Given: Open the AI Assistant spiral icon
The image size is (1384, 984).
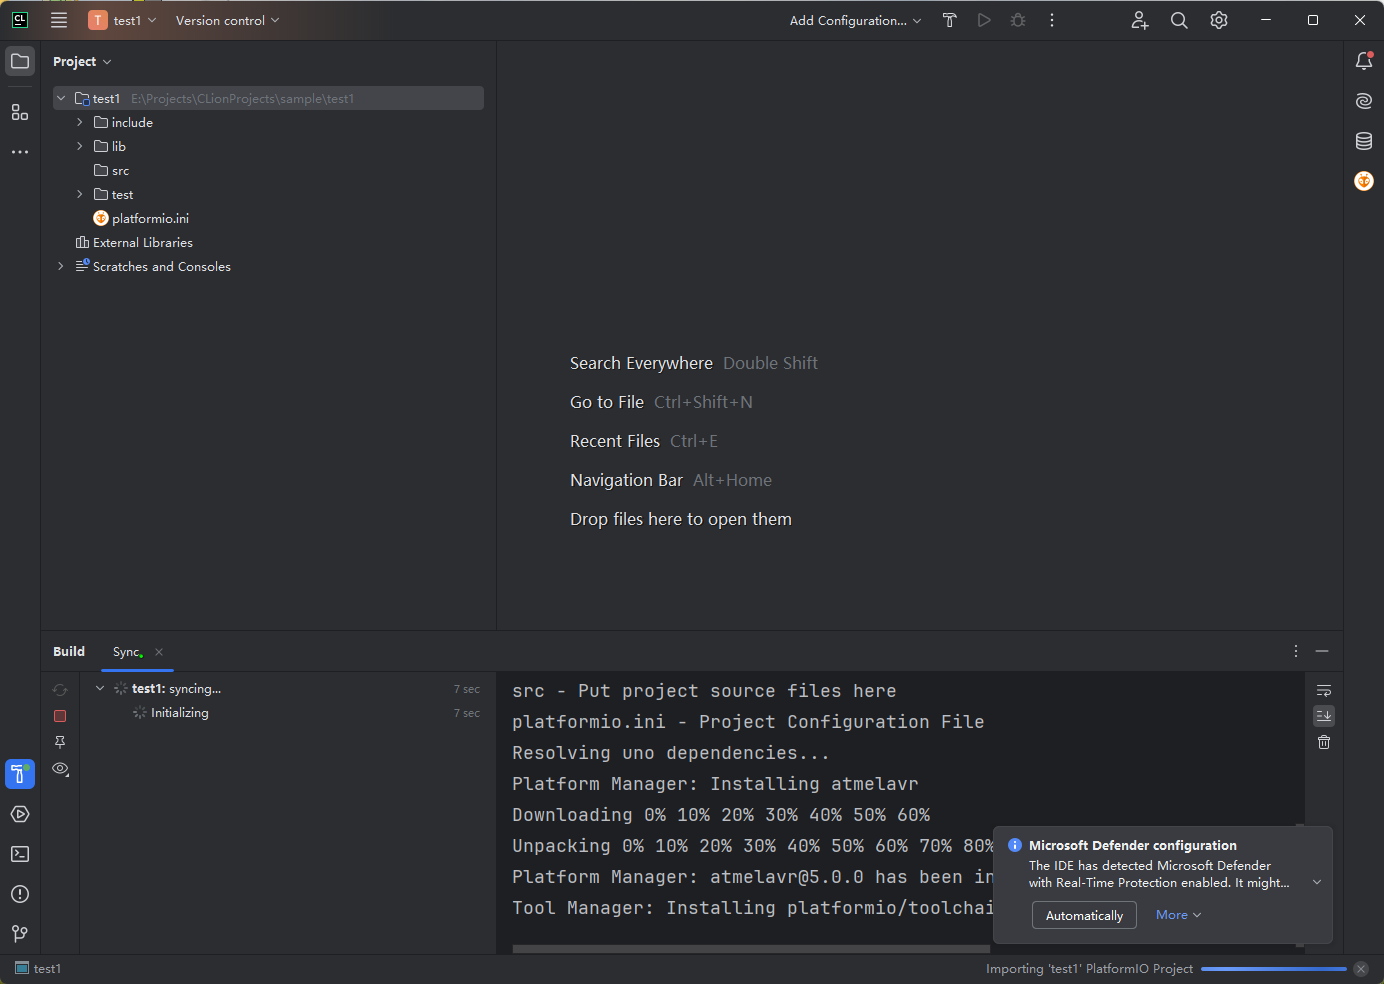Looking at the screenshot, I should point(1364,101).
